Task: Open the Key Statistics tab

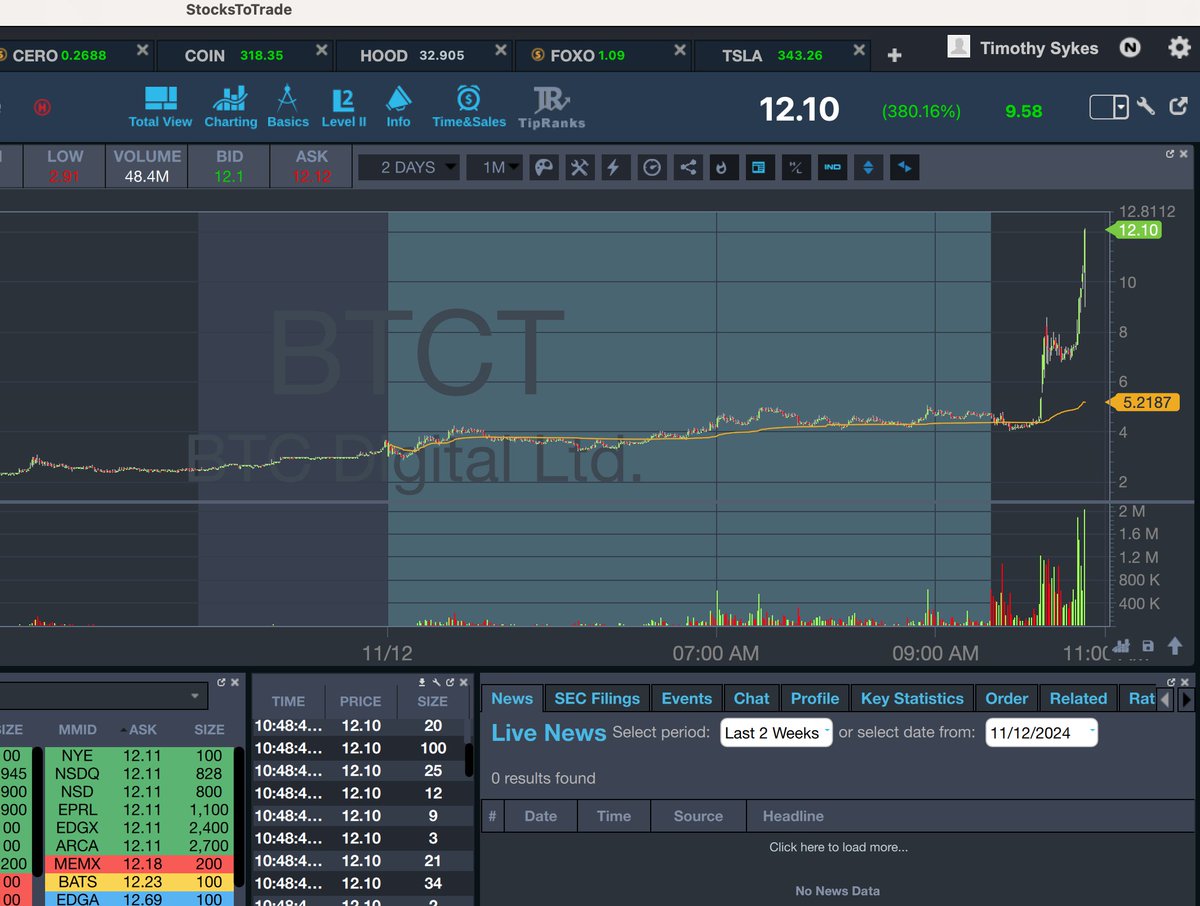Action: [x=912, y=698]
